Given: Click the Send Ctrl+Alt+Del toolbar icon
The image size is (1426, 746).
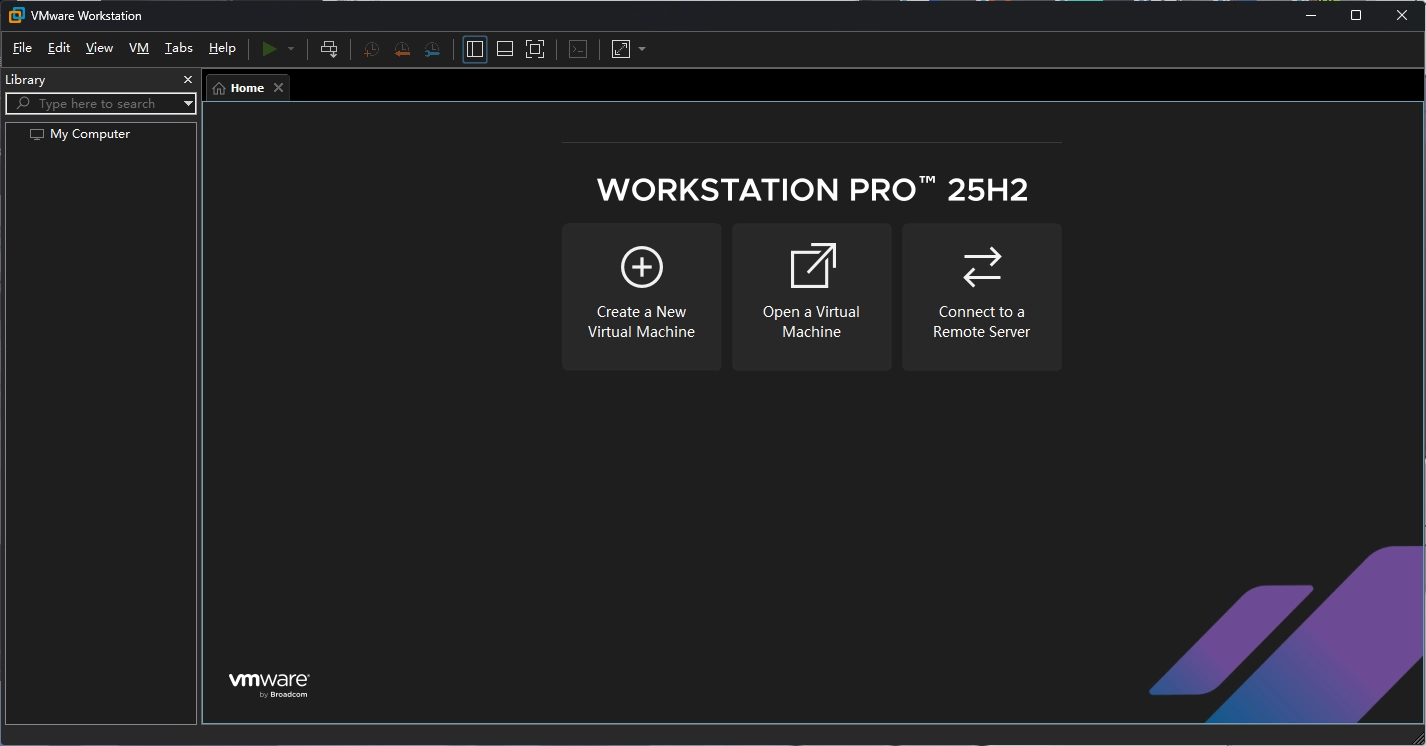Looking at the screenshot, I should click(x=329, y=49).
